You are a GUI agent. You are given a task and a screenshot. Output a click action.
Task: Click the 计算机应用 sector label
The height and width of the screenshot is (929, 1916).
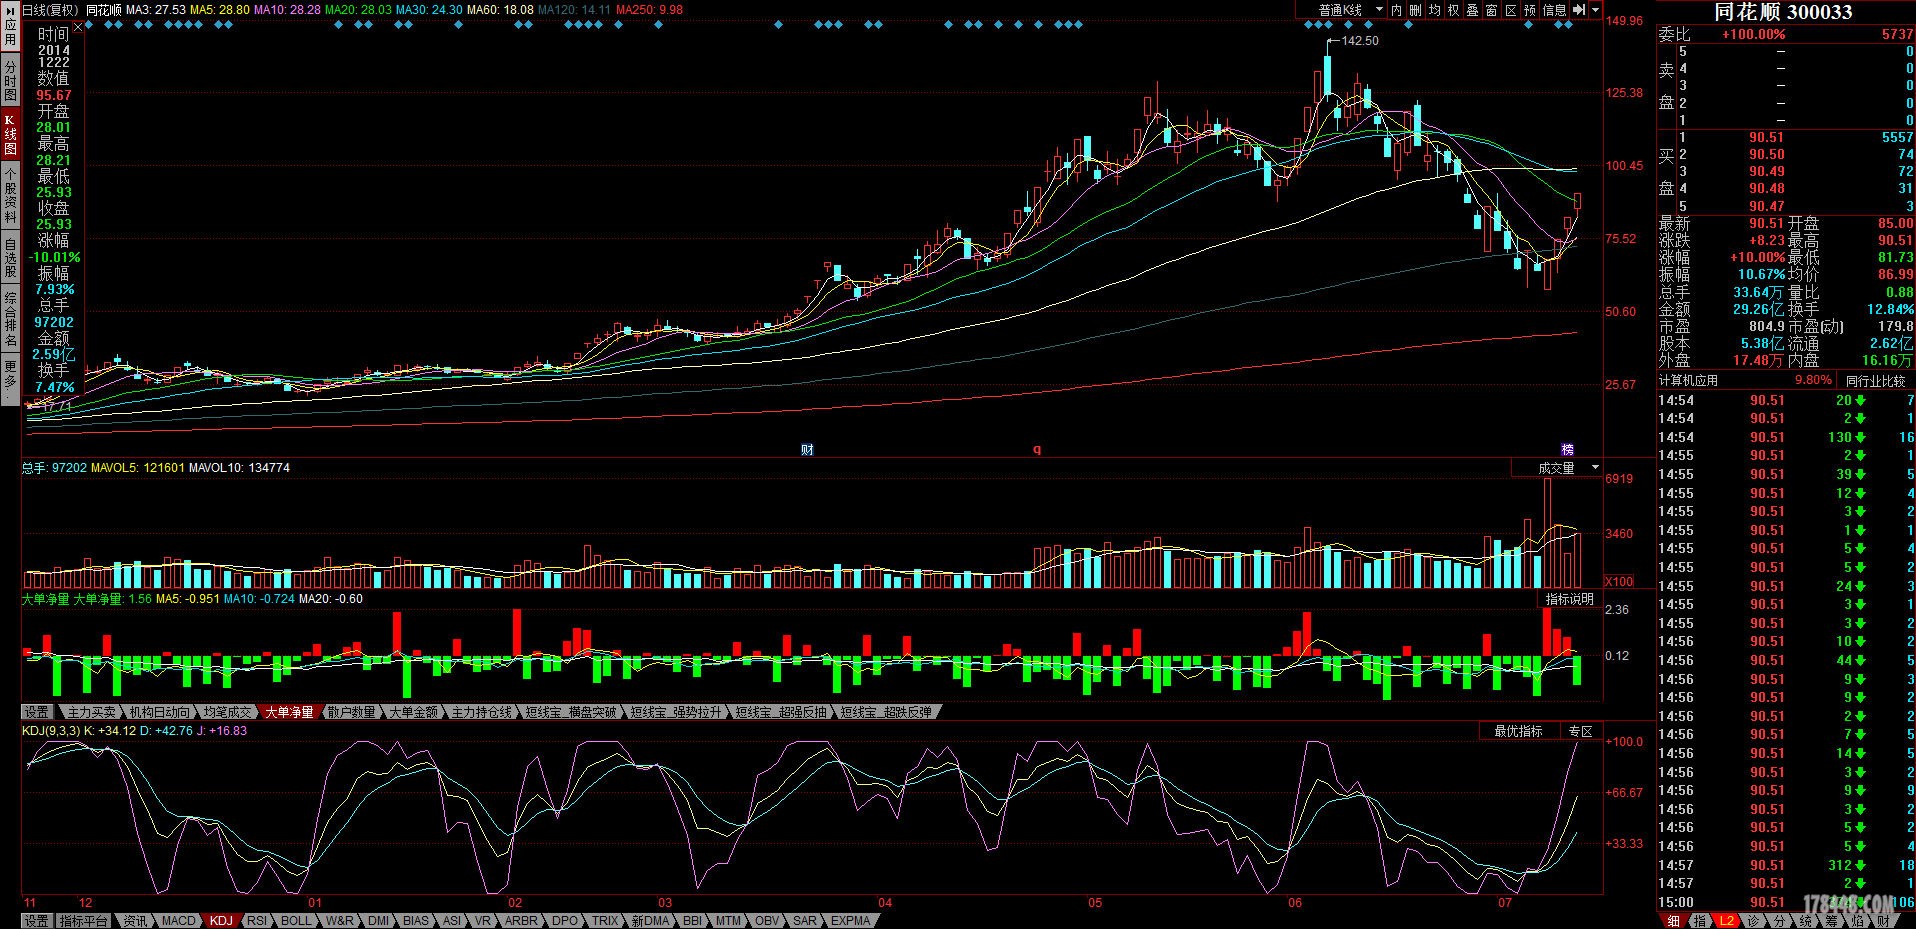1688,381
